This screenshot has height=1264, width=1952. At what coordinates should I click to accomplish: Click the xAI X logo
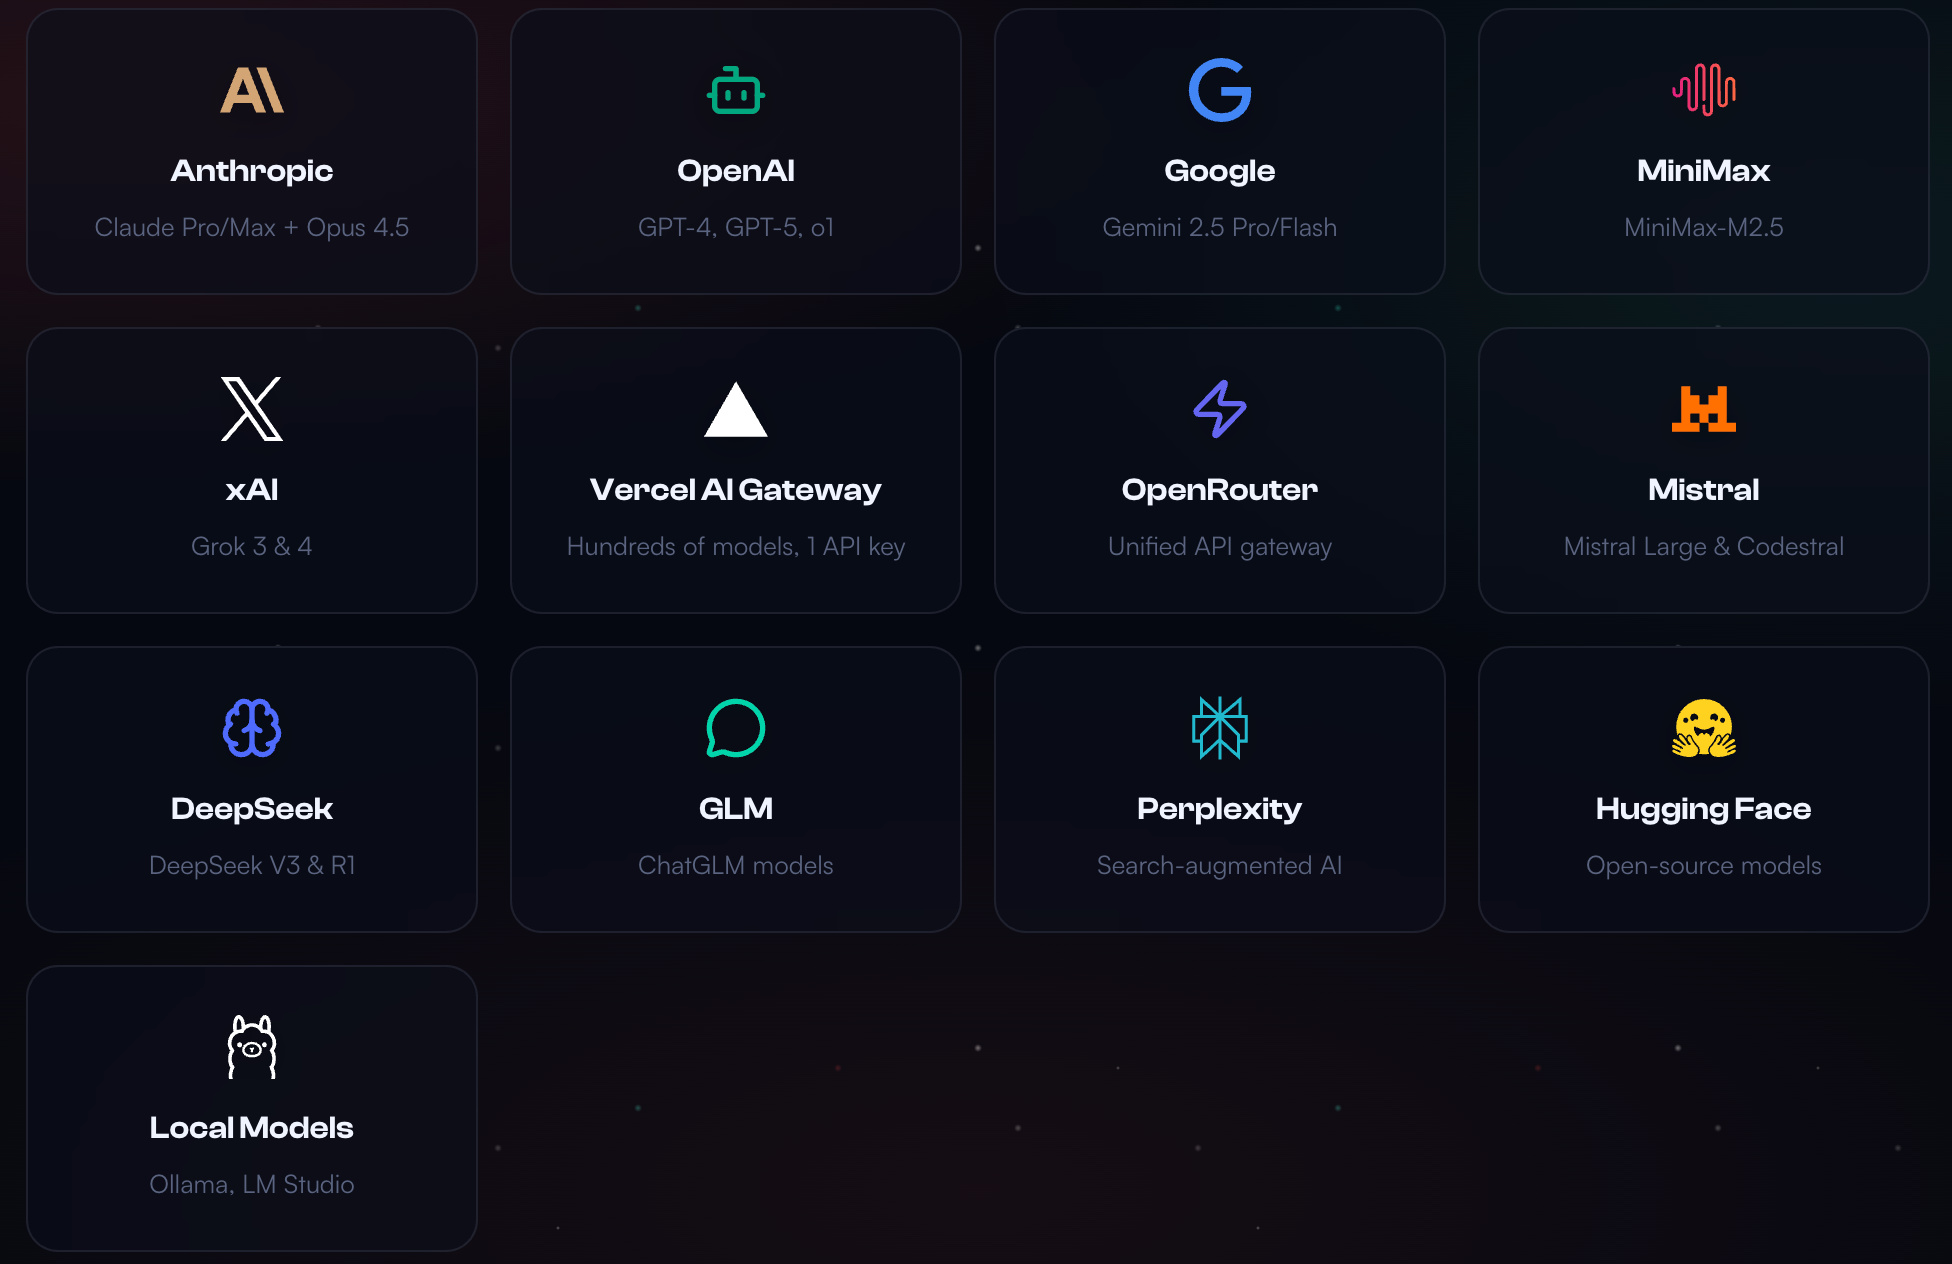click(252, 409)
